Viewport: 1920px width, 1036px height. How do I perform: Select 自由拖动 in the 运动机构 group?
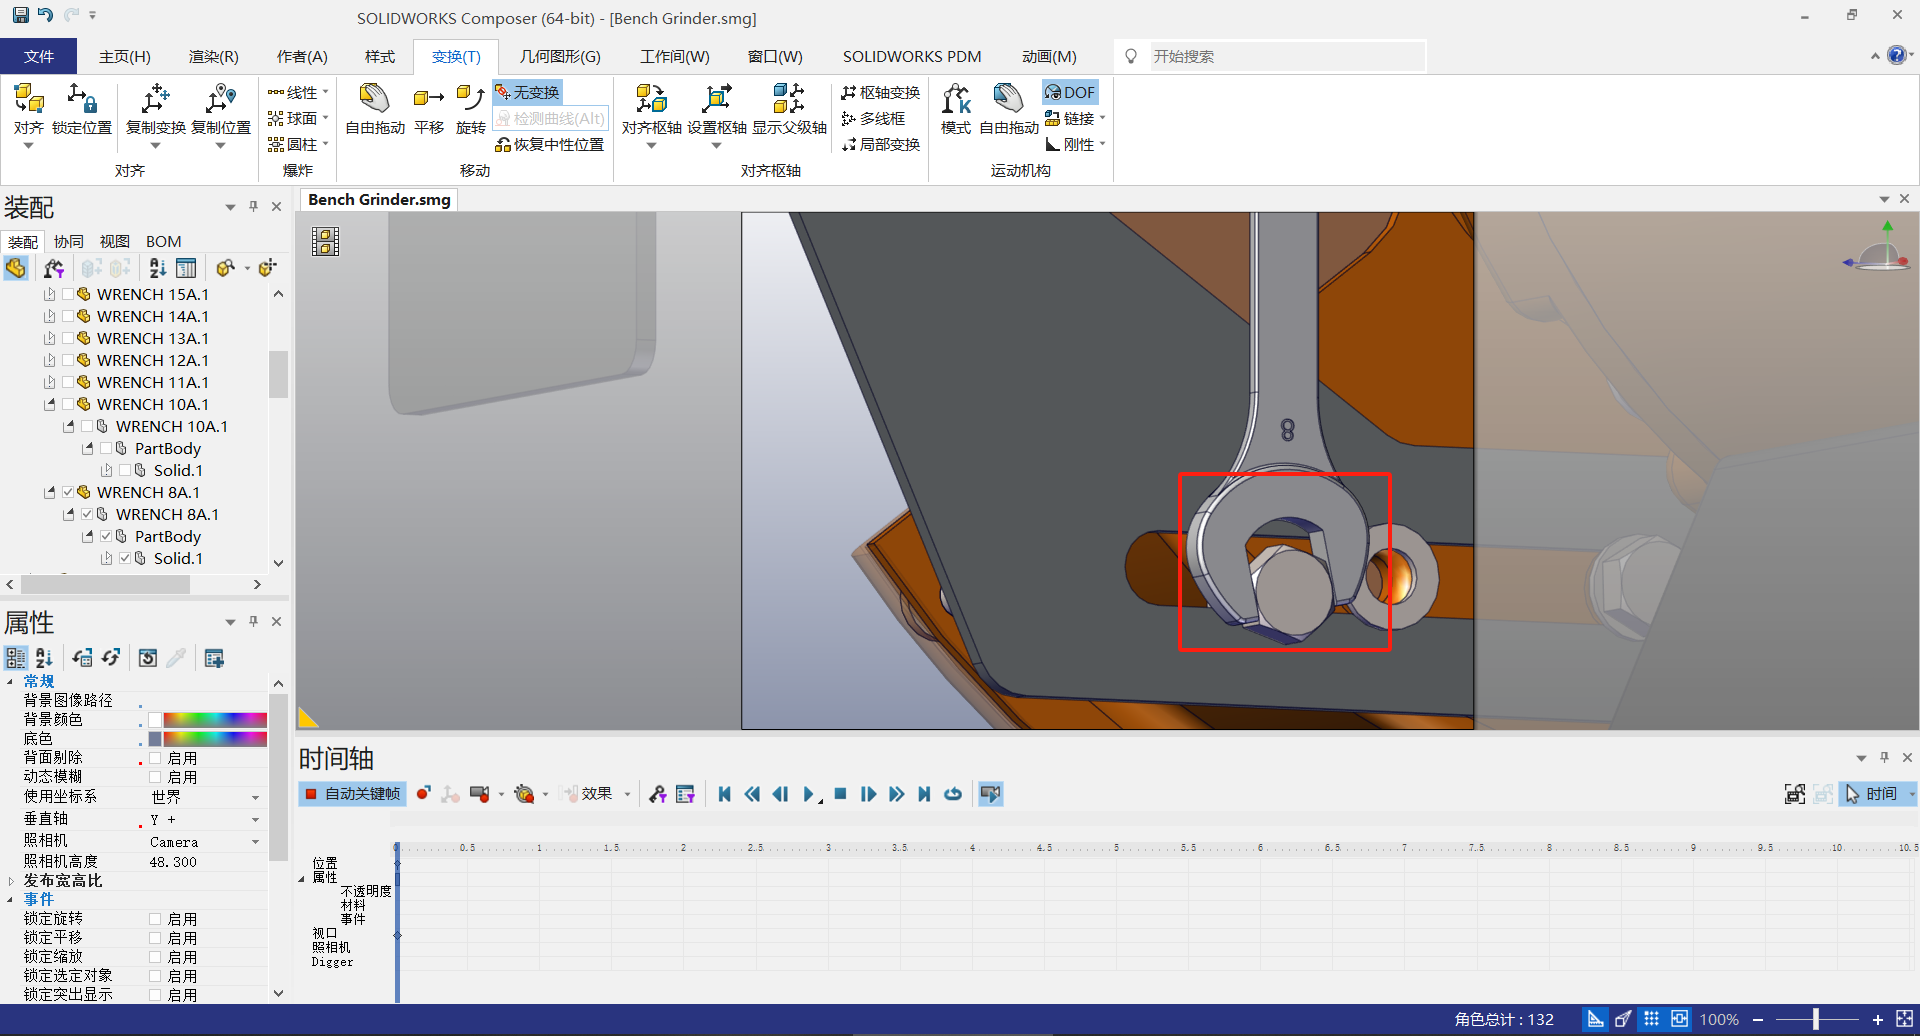pyautogui.click(x=1009, y=110)
